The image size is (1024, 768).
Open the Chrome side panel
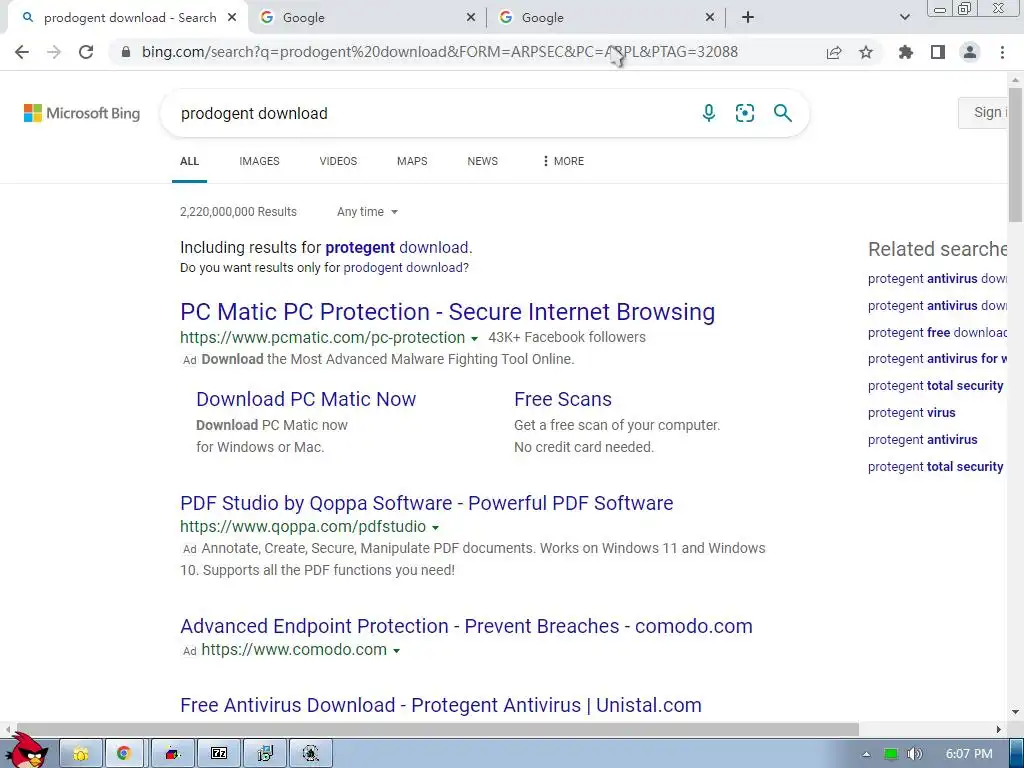(938, 52)
